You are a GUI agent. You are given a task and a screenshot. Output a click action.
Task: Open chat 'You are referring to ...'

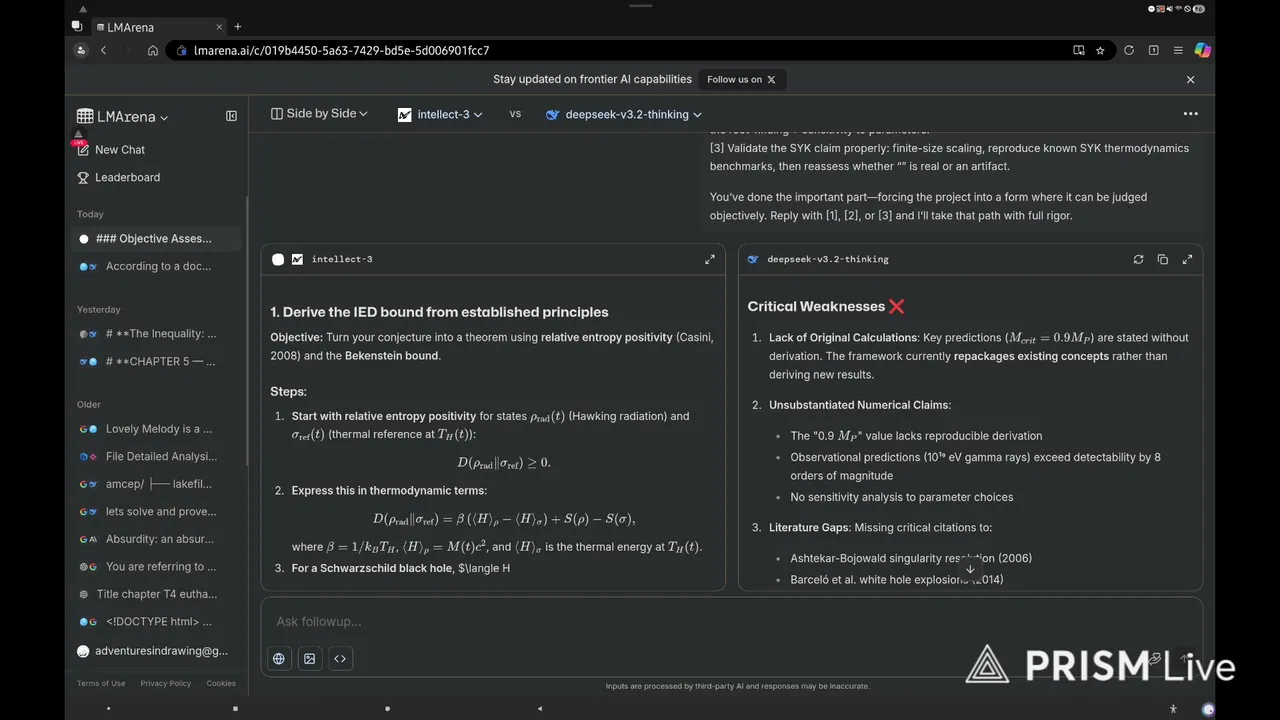coord(157,566)
